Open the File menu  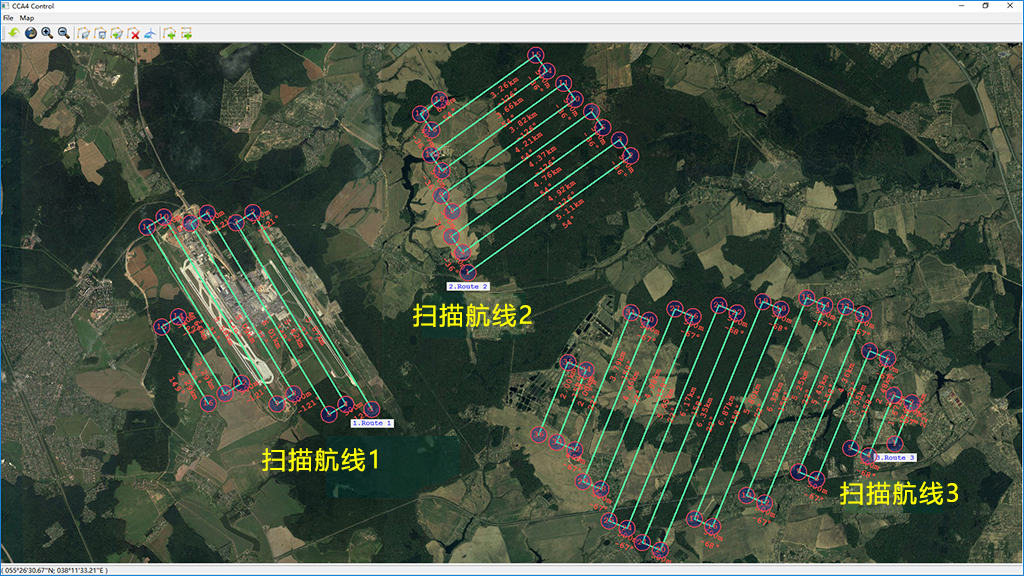click(x=8, y=18)
